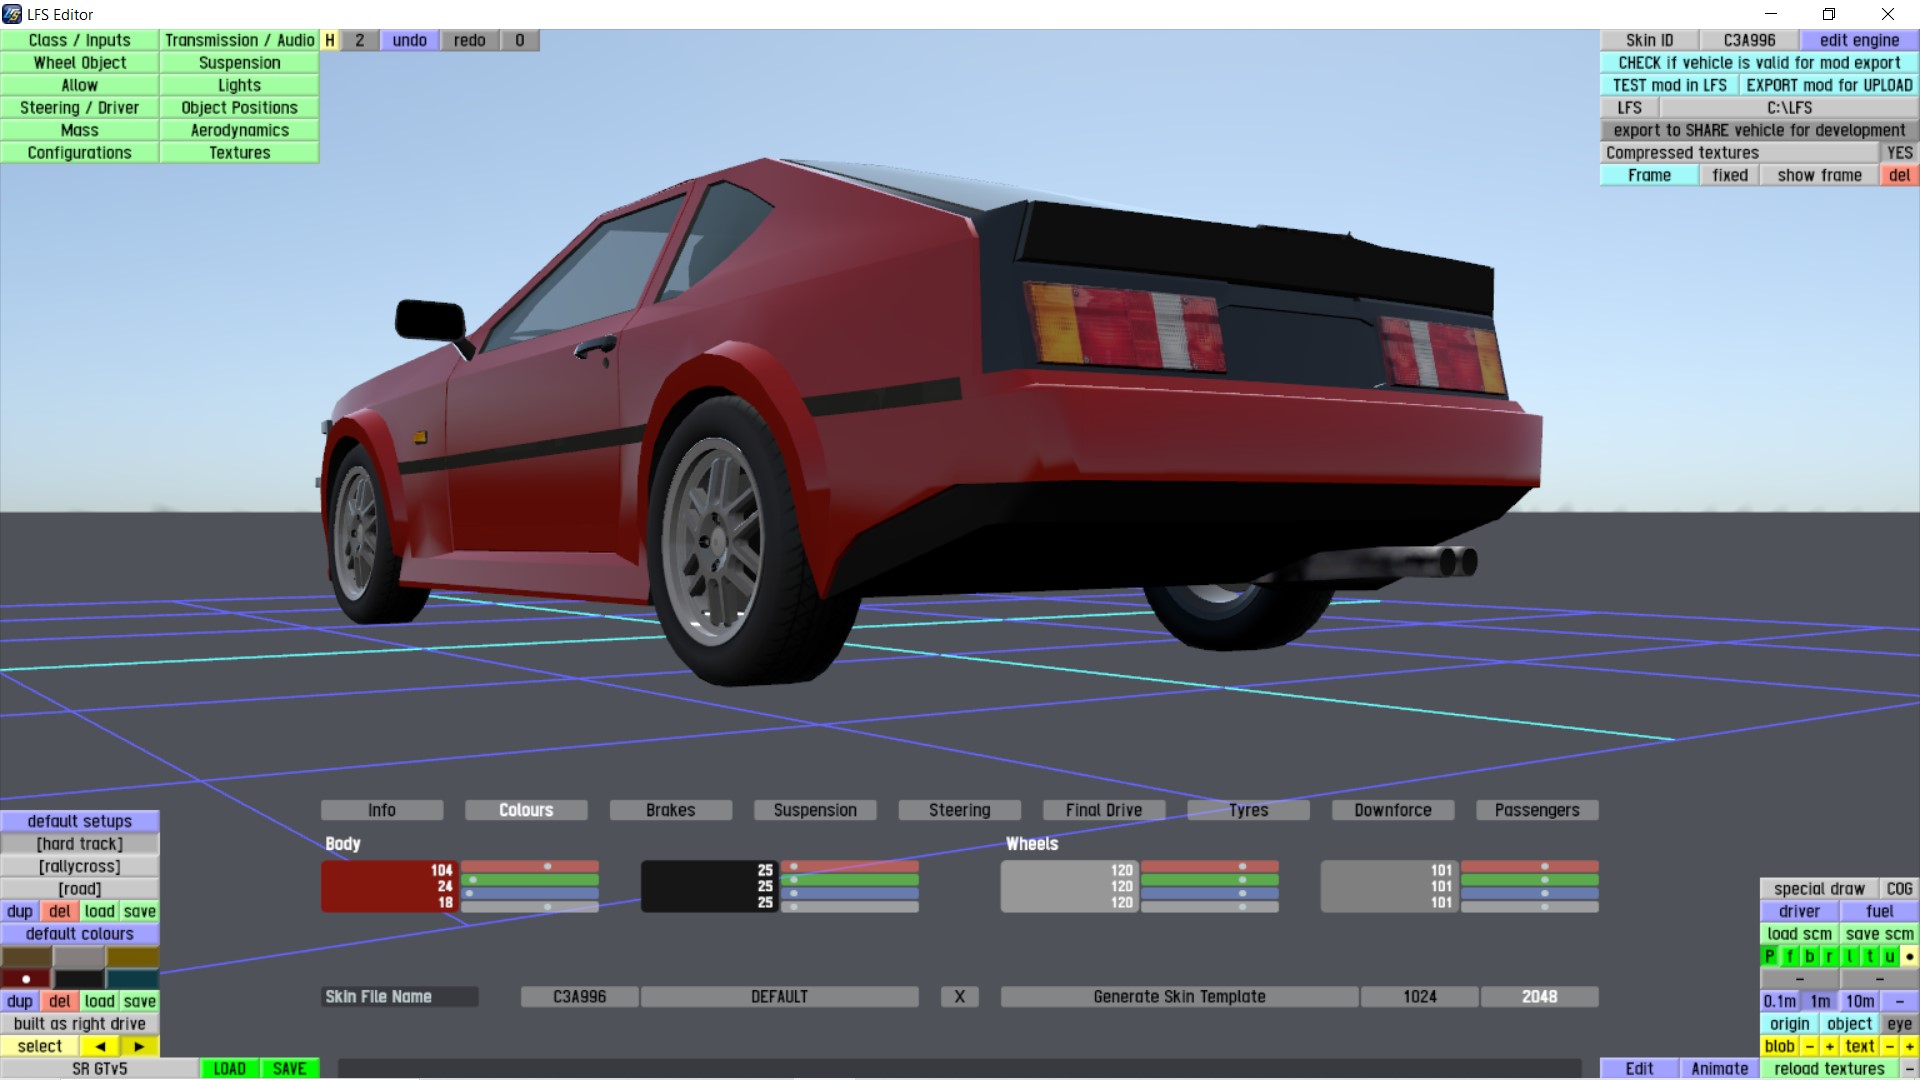The height and width of the screenshot is (1080, 1920).
Task: Increase blob size with plus button
Action: coord(1830,1046)
